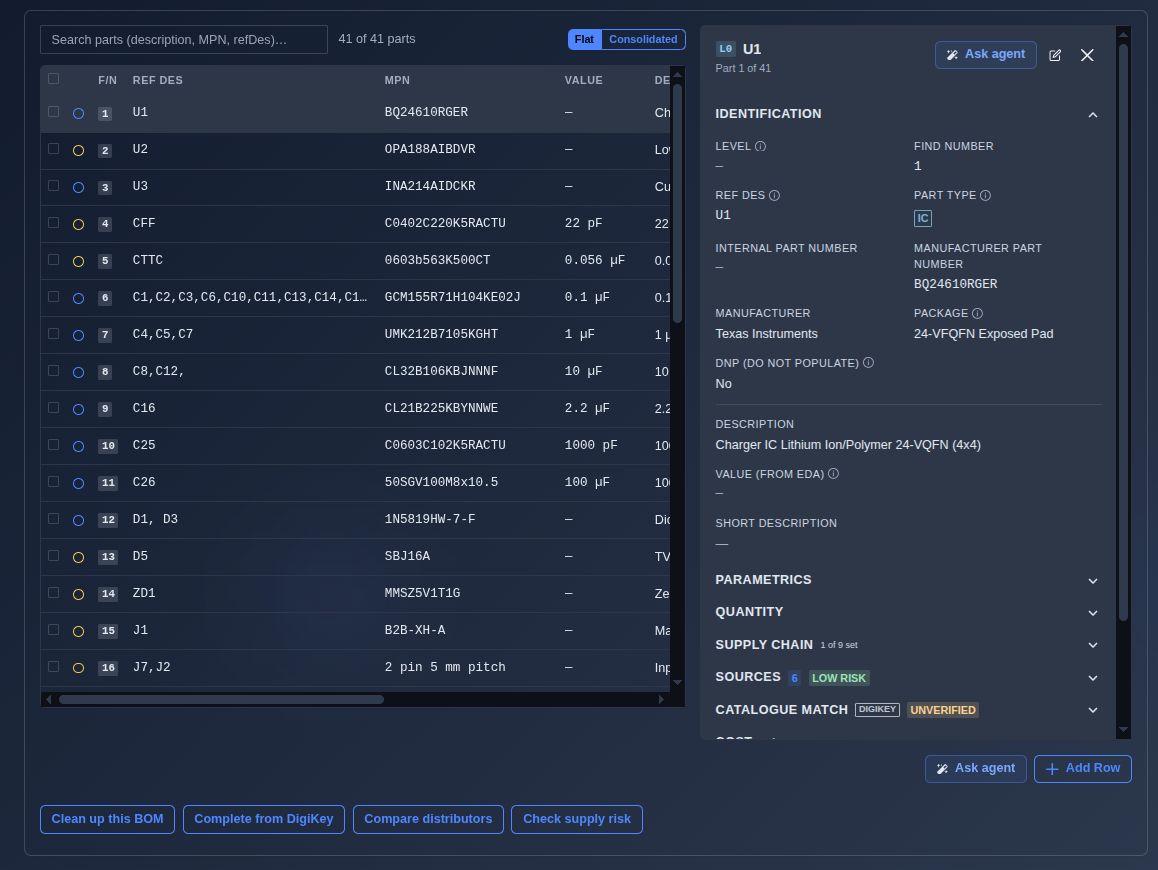Click Complete from DigiKey
1158x870 pixels.
(264, 819)
